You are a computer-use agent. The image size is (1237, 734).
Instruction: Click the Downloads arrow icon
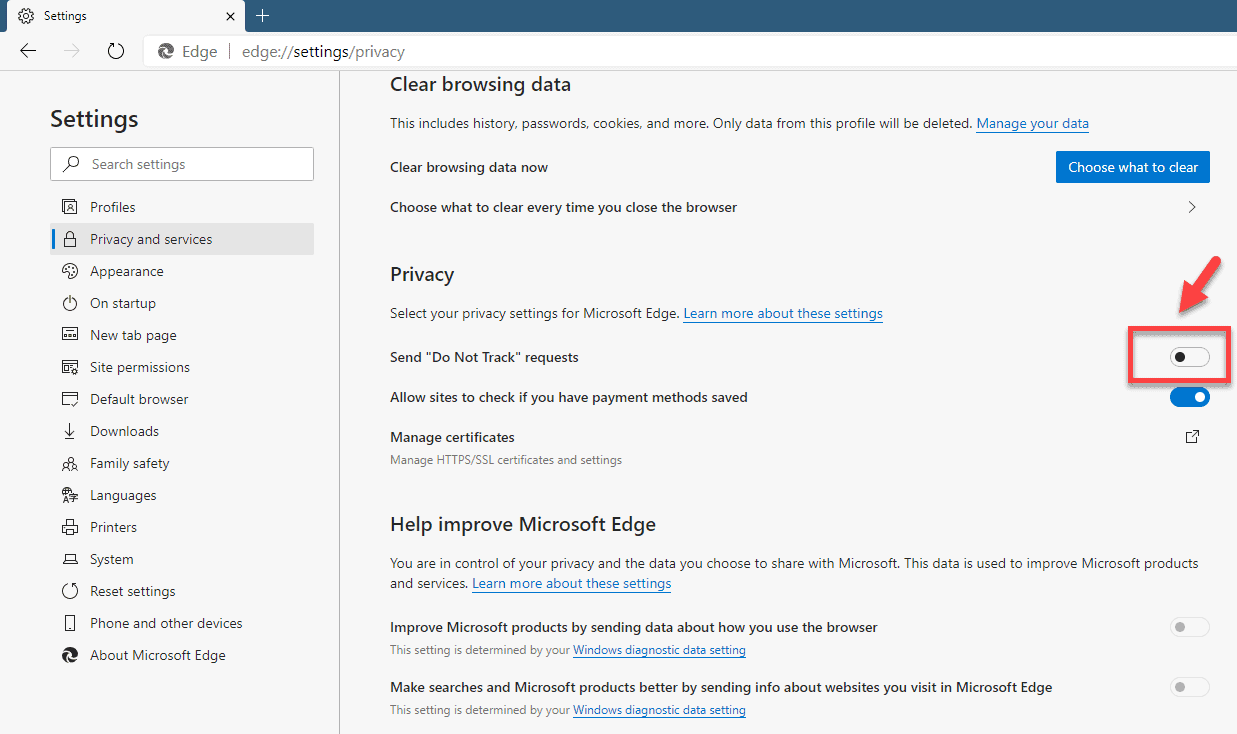point(70,431)
